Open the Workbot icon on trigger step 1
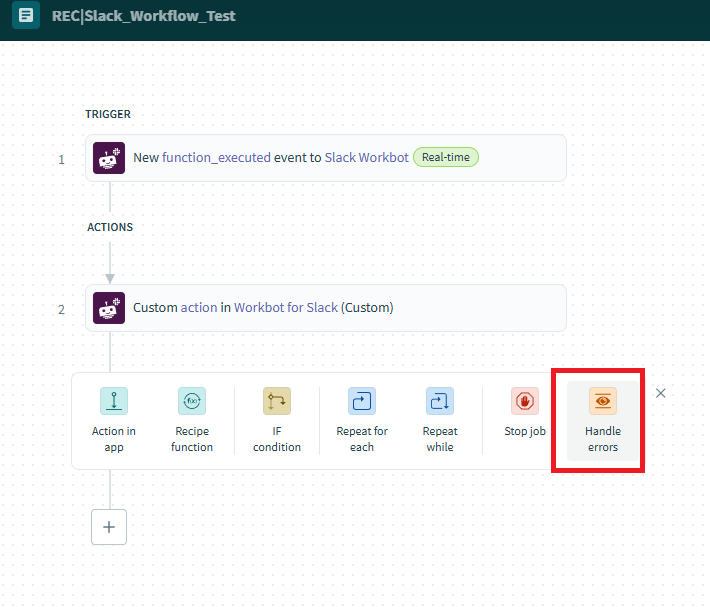710x607 pixels. 109,158
